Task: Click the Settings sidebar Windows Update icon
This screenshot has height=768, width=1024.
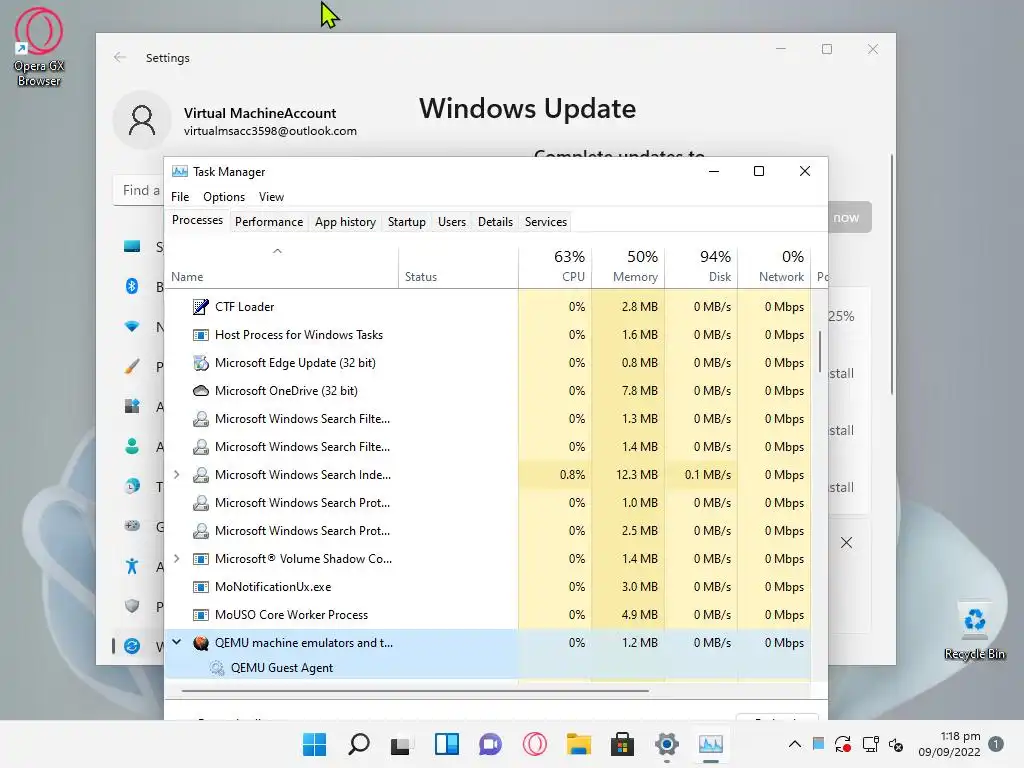Action: click(x=132, y=646)
